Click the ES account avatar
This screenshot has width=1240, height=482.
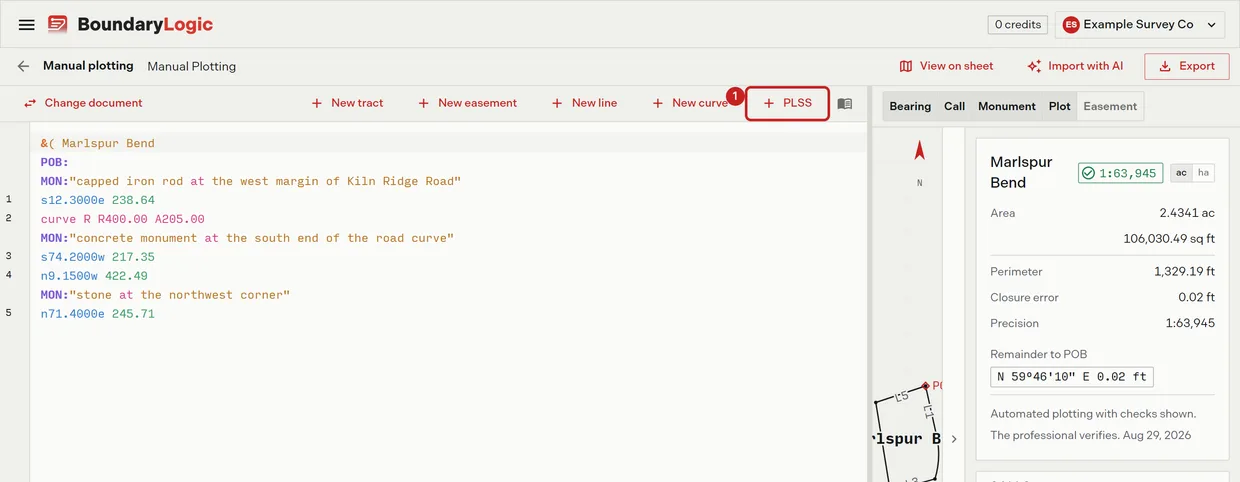(x=1071, y=24)
